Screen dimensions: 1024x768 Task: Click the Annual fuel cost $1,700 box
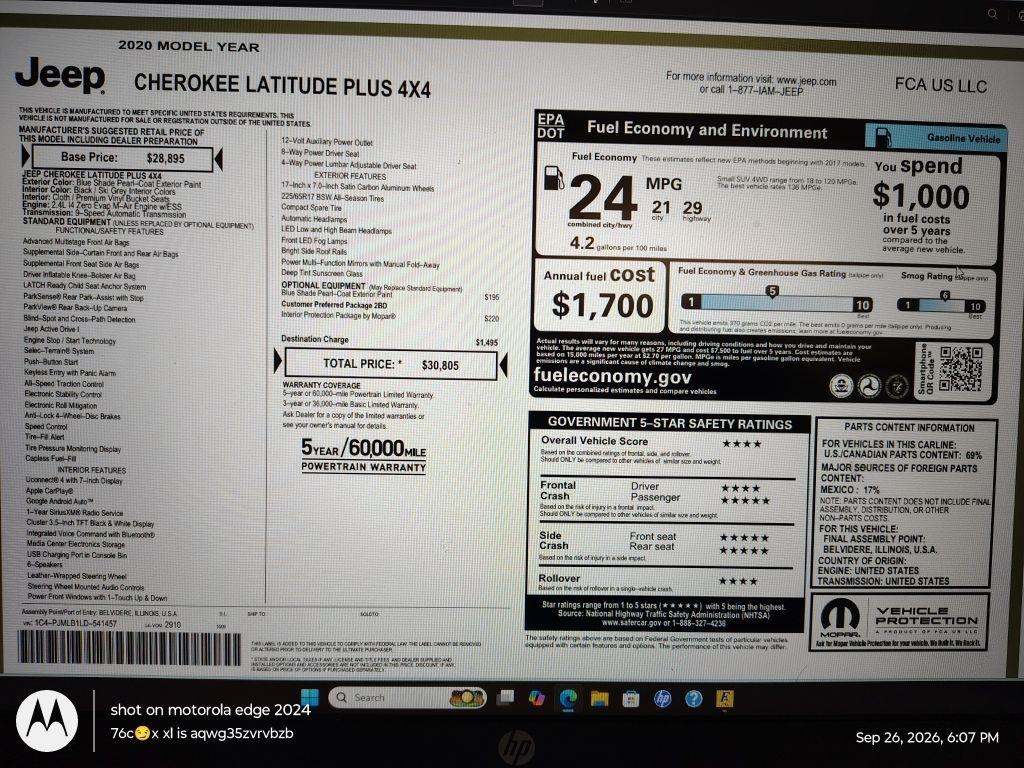(600, 296)
